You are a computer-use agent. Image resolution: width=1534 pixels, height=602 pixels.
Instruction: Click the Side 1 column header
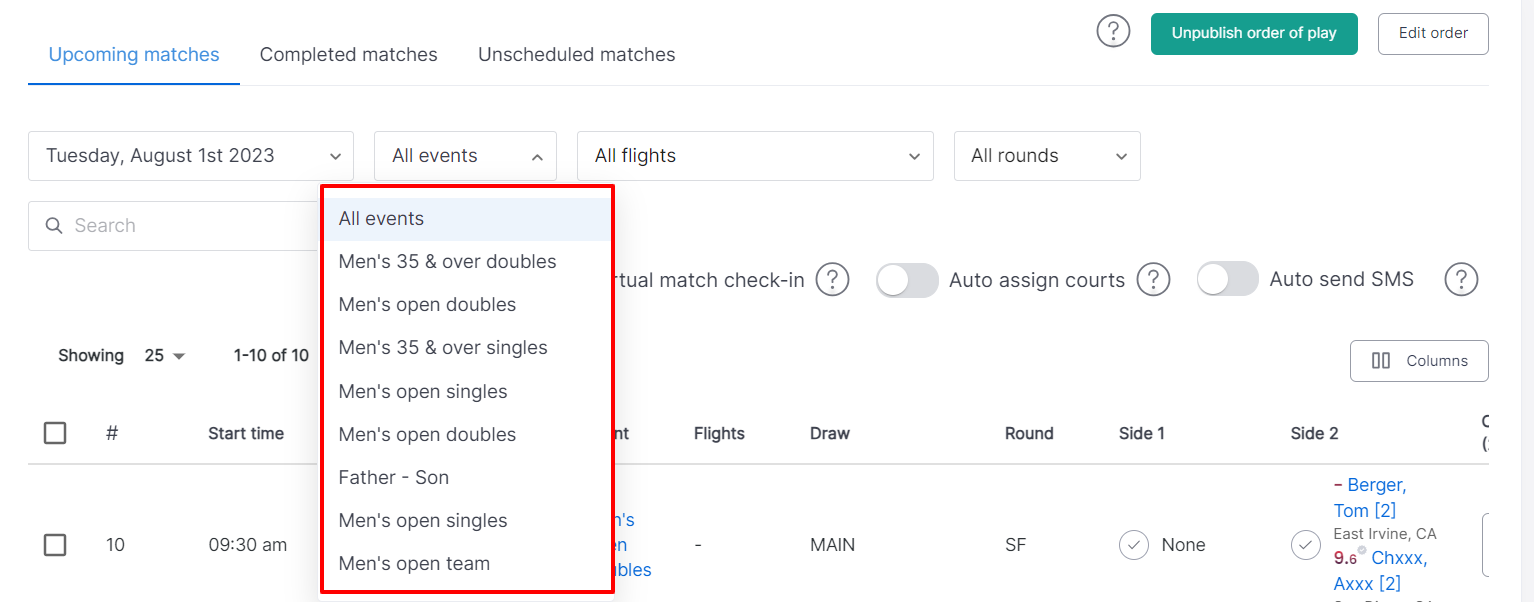tap(1142, 434)
